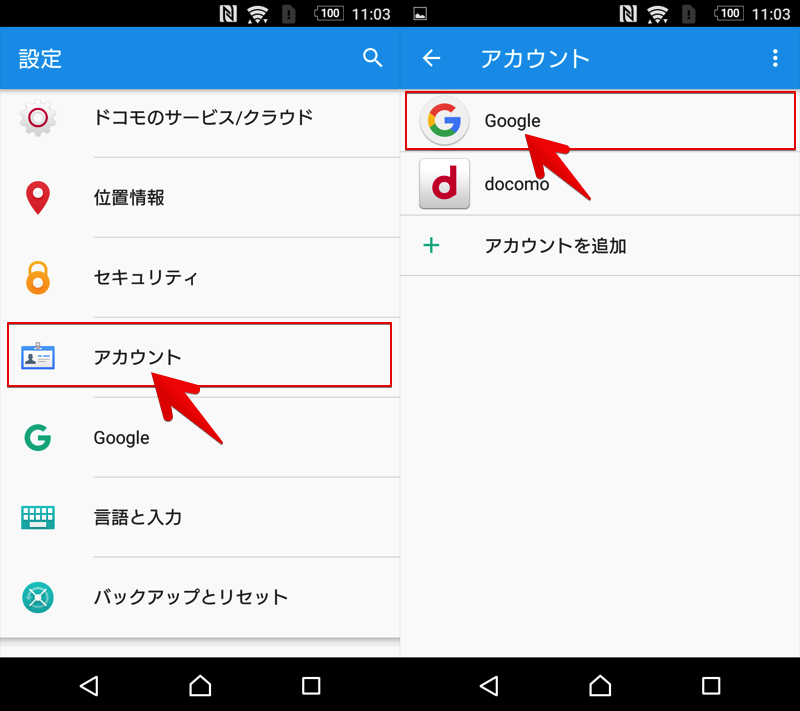
Task: Open 位置情報 settings entry
Action: pos(129,198)
